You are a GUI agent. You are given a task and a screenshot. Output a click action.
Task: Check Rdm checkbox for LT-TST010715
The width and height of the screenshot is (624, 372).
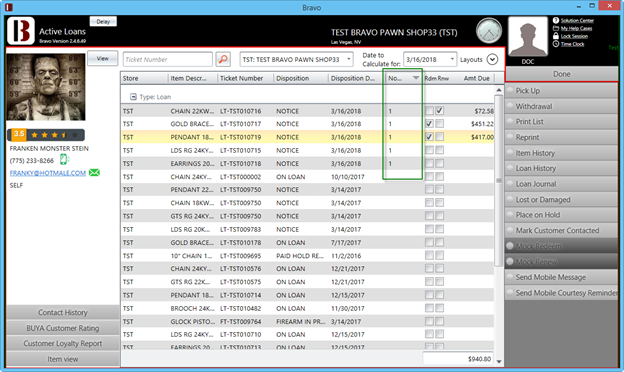coord(429,150)
